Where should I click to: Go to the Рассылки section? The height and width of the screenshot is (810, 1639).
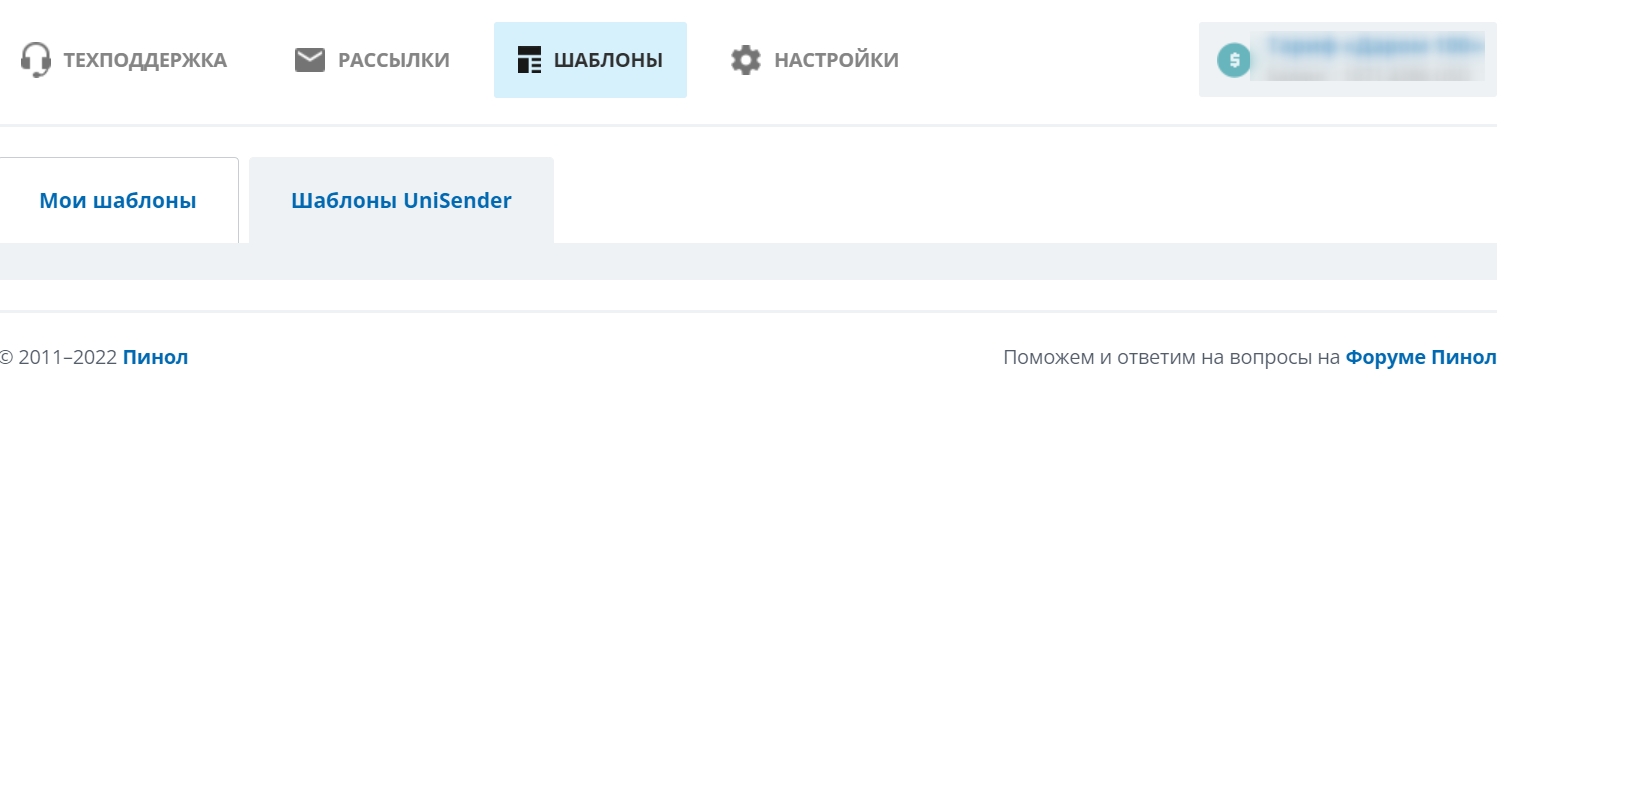point(394,60)
